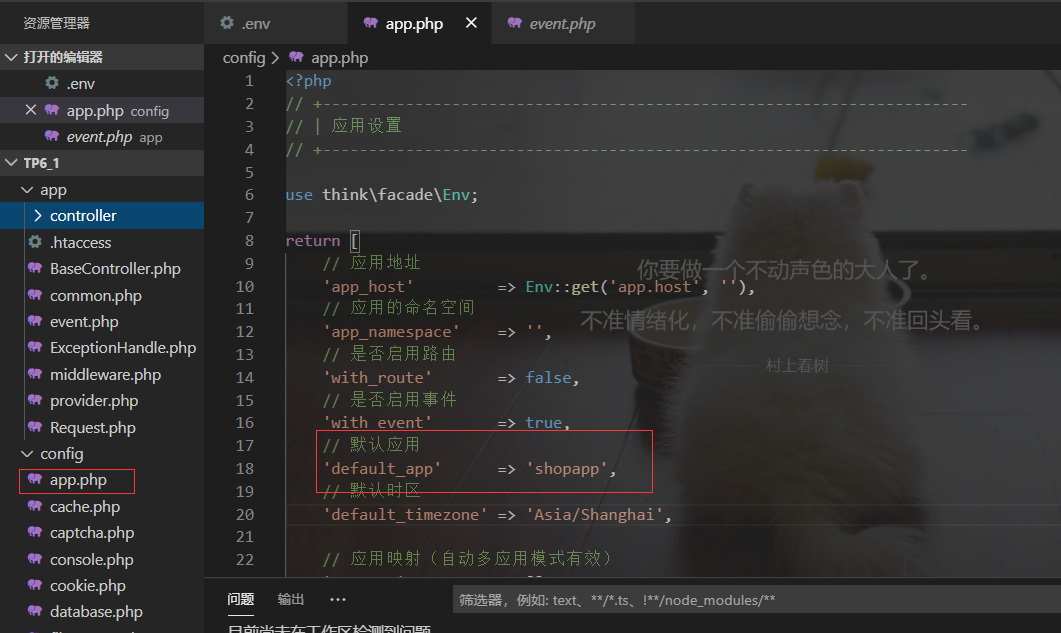Switch to the .env editor tab
Image resolution: width=1061 pixels, height=633 pixels.
click(276, 24)
